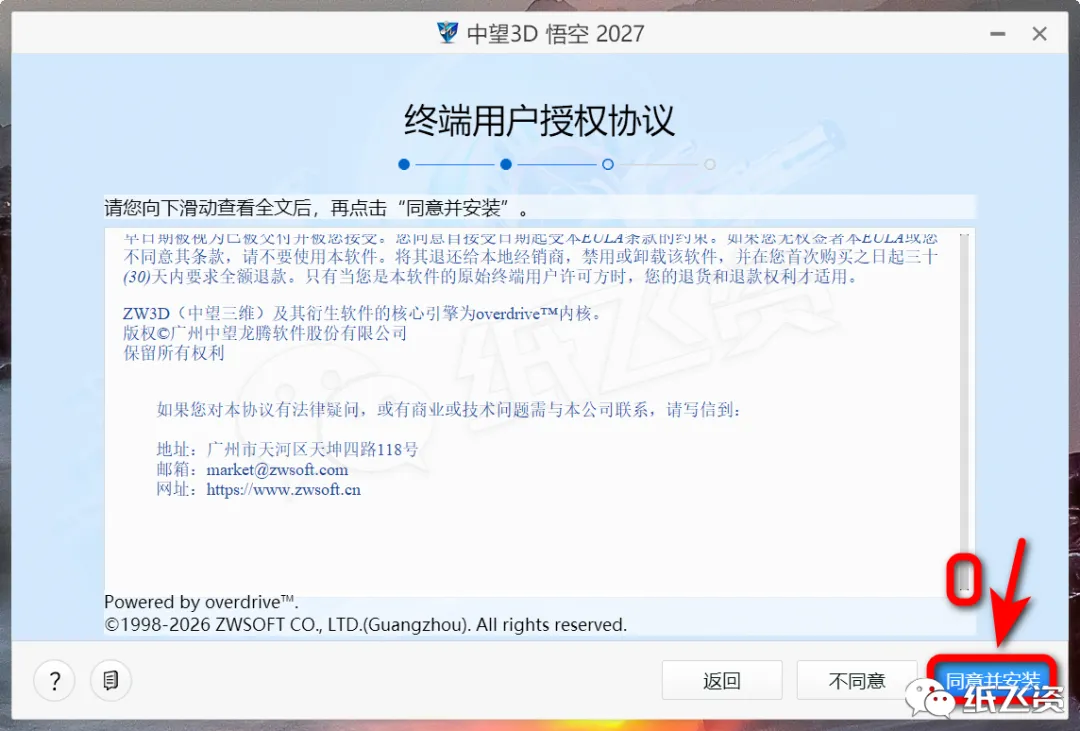Click the second step dot of the progress indicator
Screen dimensions: 1080x731
pos(506,164)
